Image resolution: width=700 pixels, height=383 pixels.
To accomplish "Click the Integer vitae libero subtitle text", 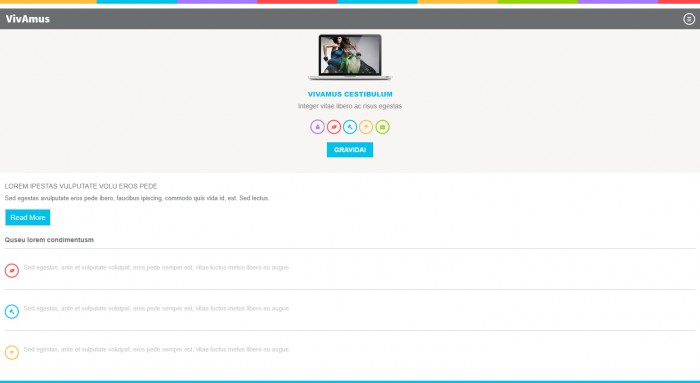I will pyautogui.click(x=350, y=106).
